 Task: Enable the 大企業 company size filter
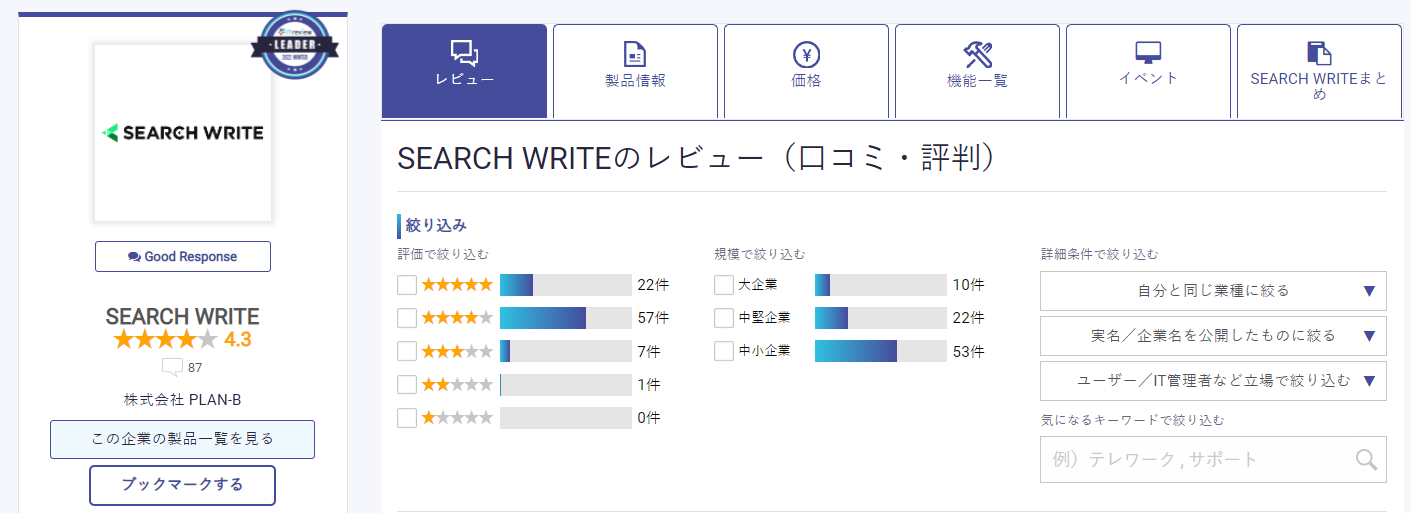tap(724, 285)
